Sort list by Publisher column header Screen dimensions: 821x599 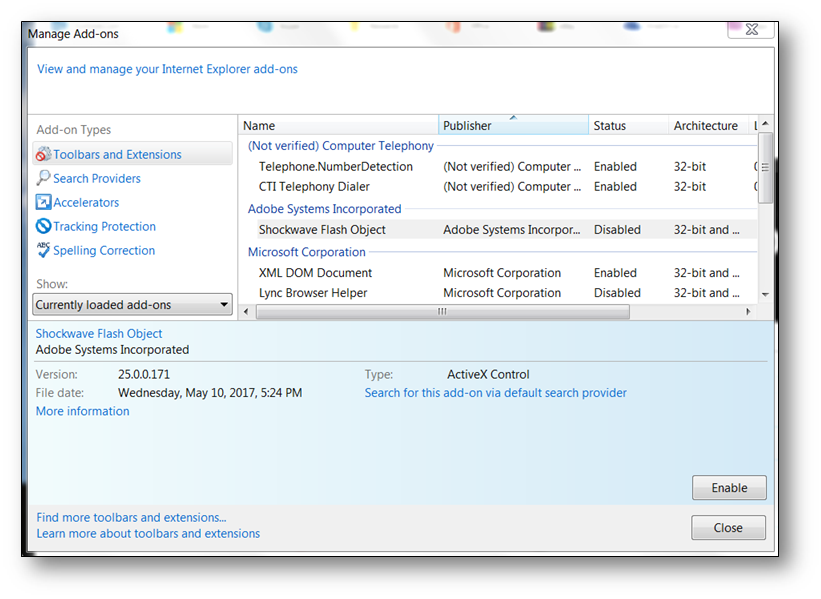(x=513, y=126)
